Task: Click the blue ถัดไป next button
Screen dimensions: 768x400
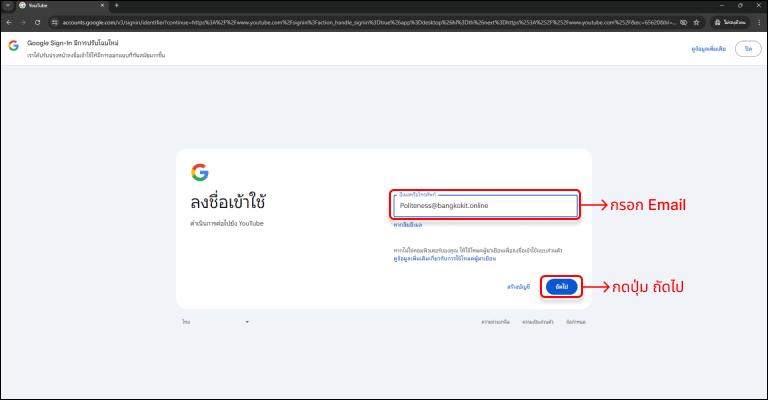Action: pos(561,287)
